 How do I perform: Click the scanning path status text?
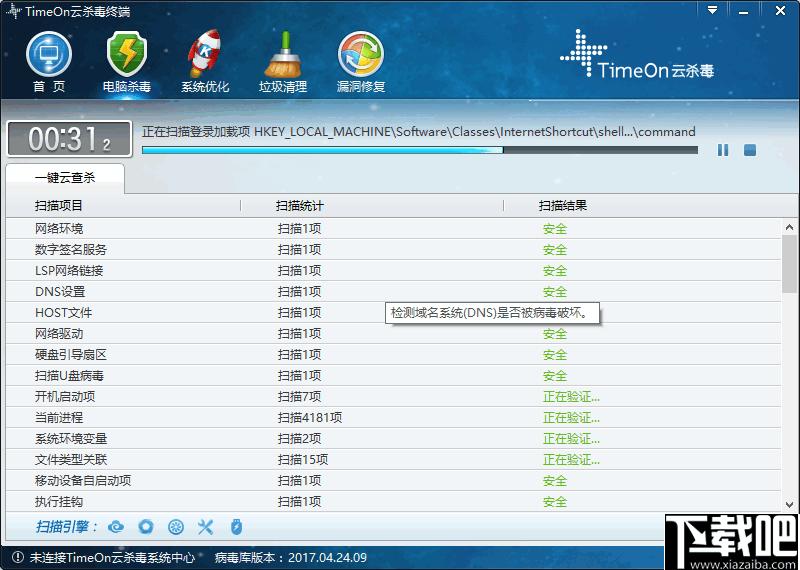click(418, 132)
